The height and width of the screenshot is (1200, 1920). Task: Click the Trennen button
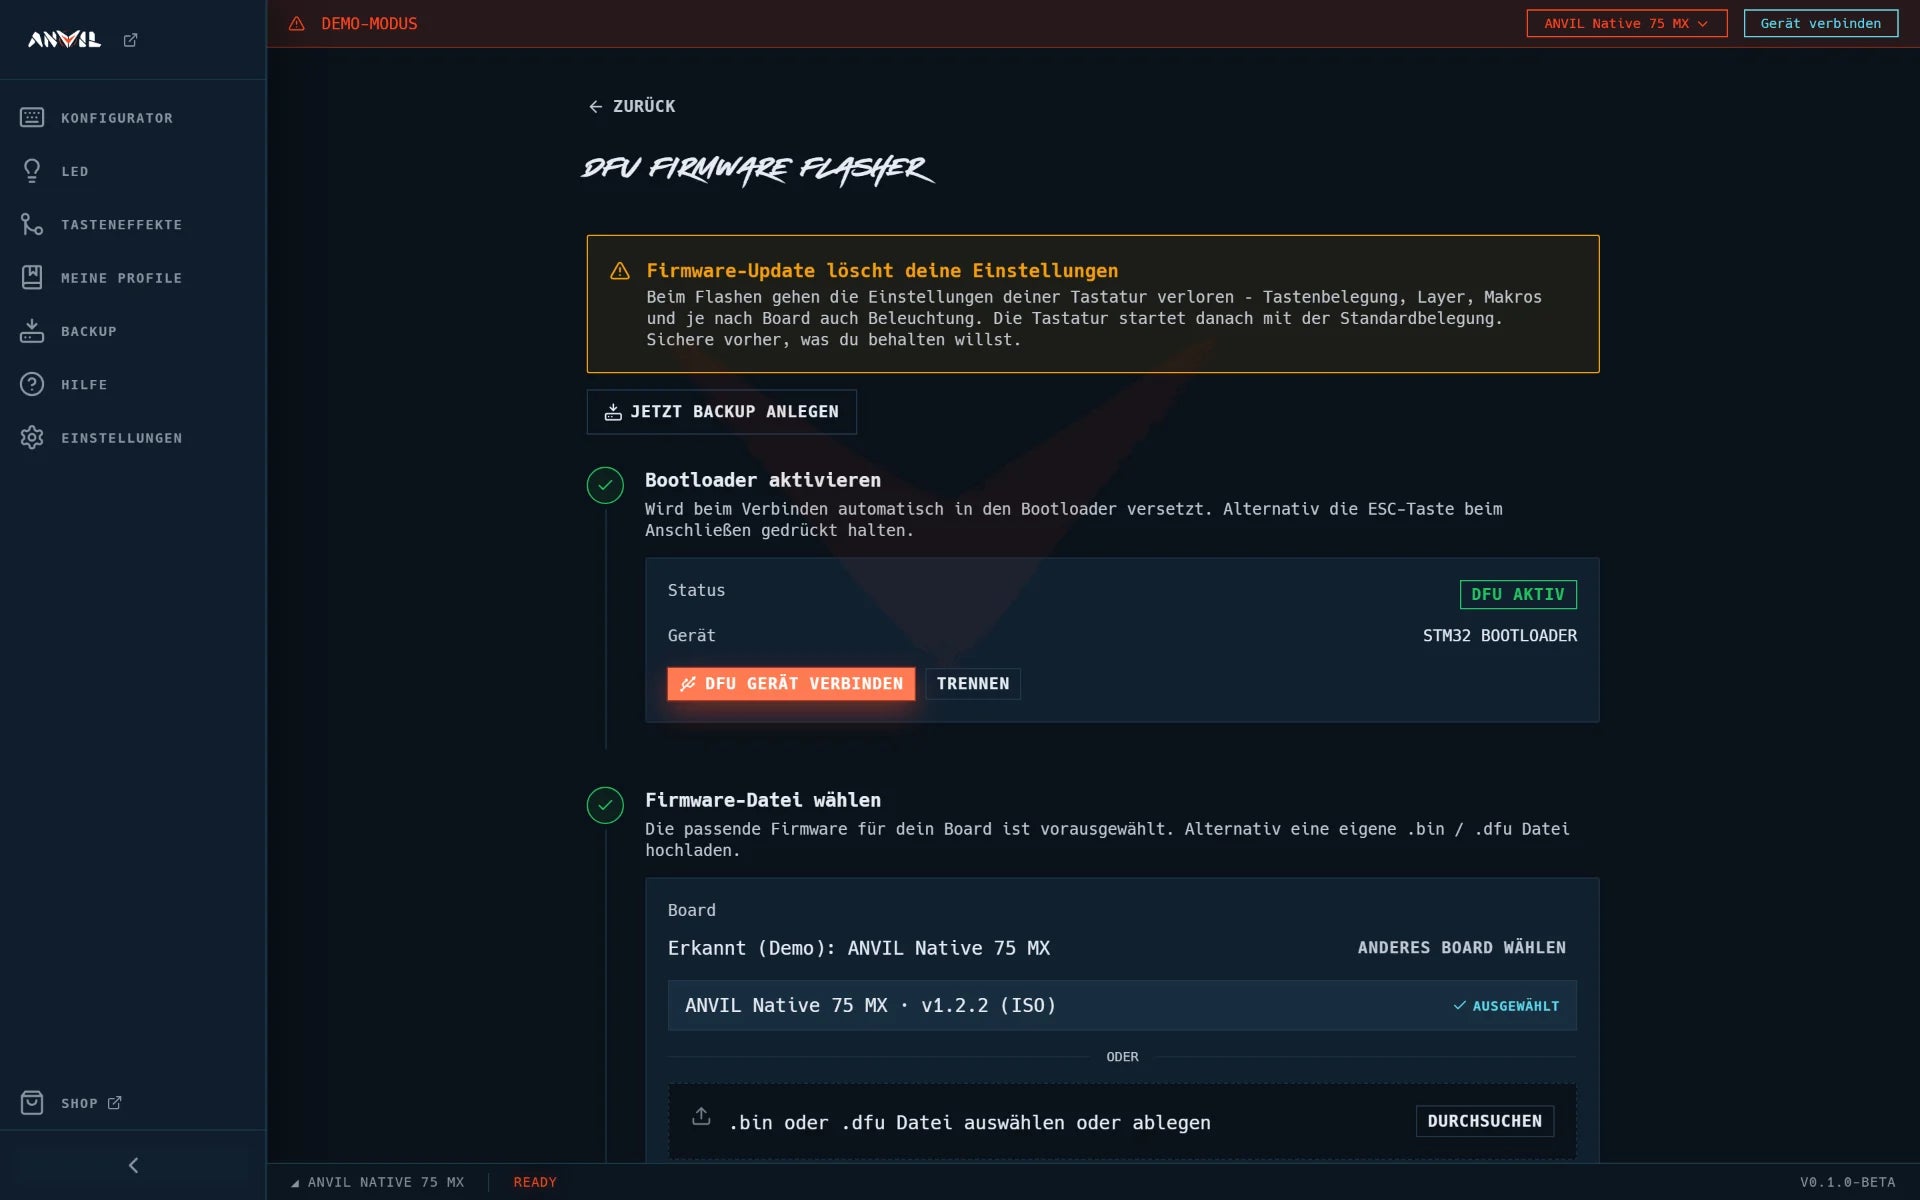973,684
